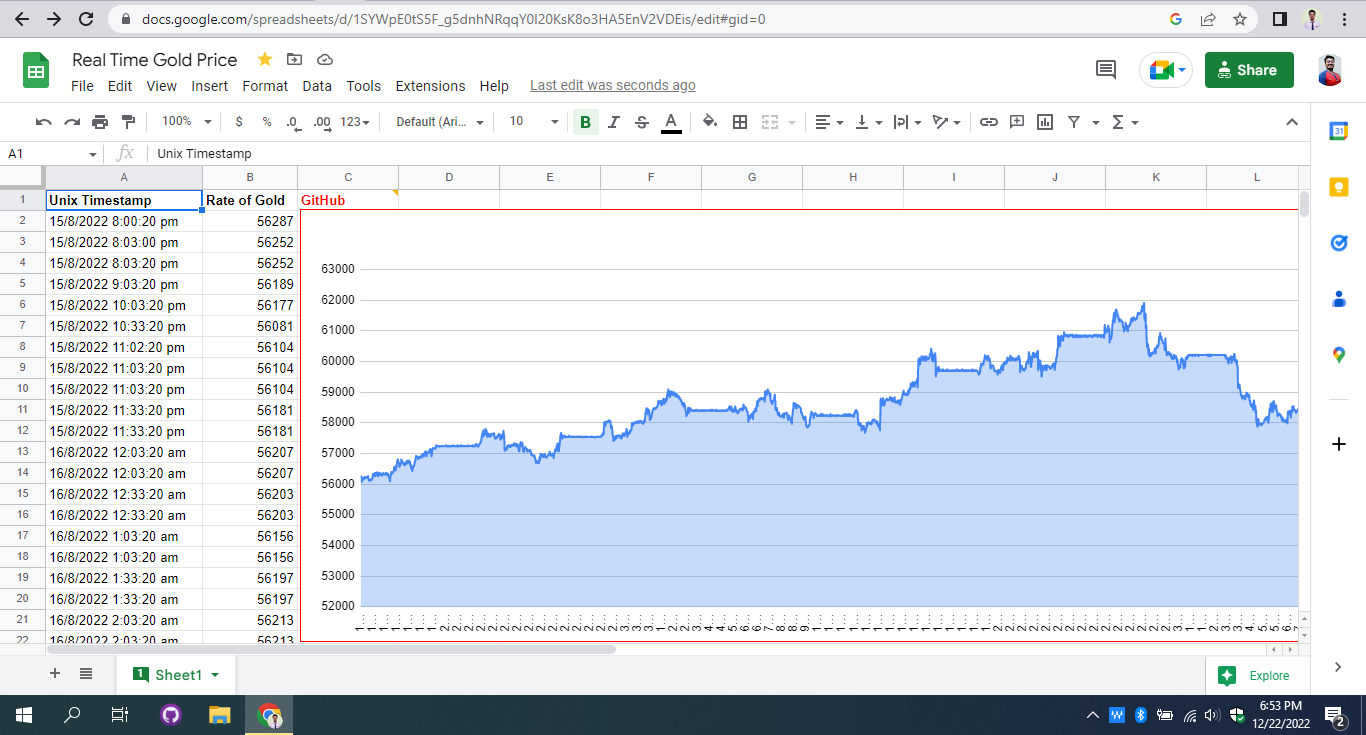Open the Borders tool
1366x735 pixels.
[x=740, y=122]
